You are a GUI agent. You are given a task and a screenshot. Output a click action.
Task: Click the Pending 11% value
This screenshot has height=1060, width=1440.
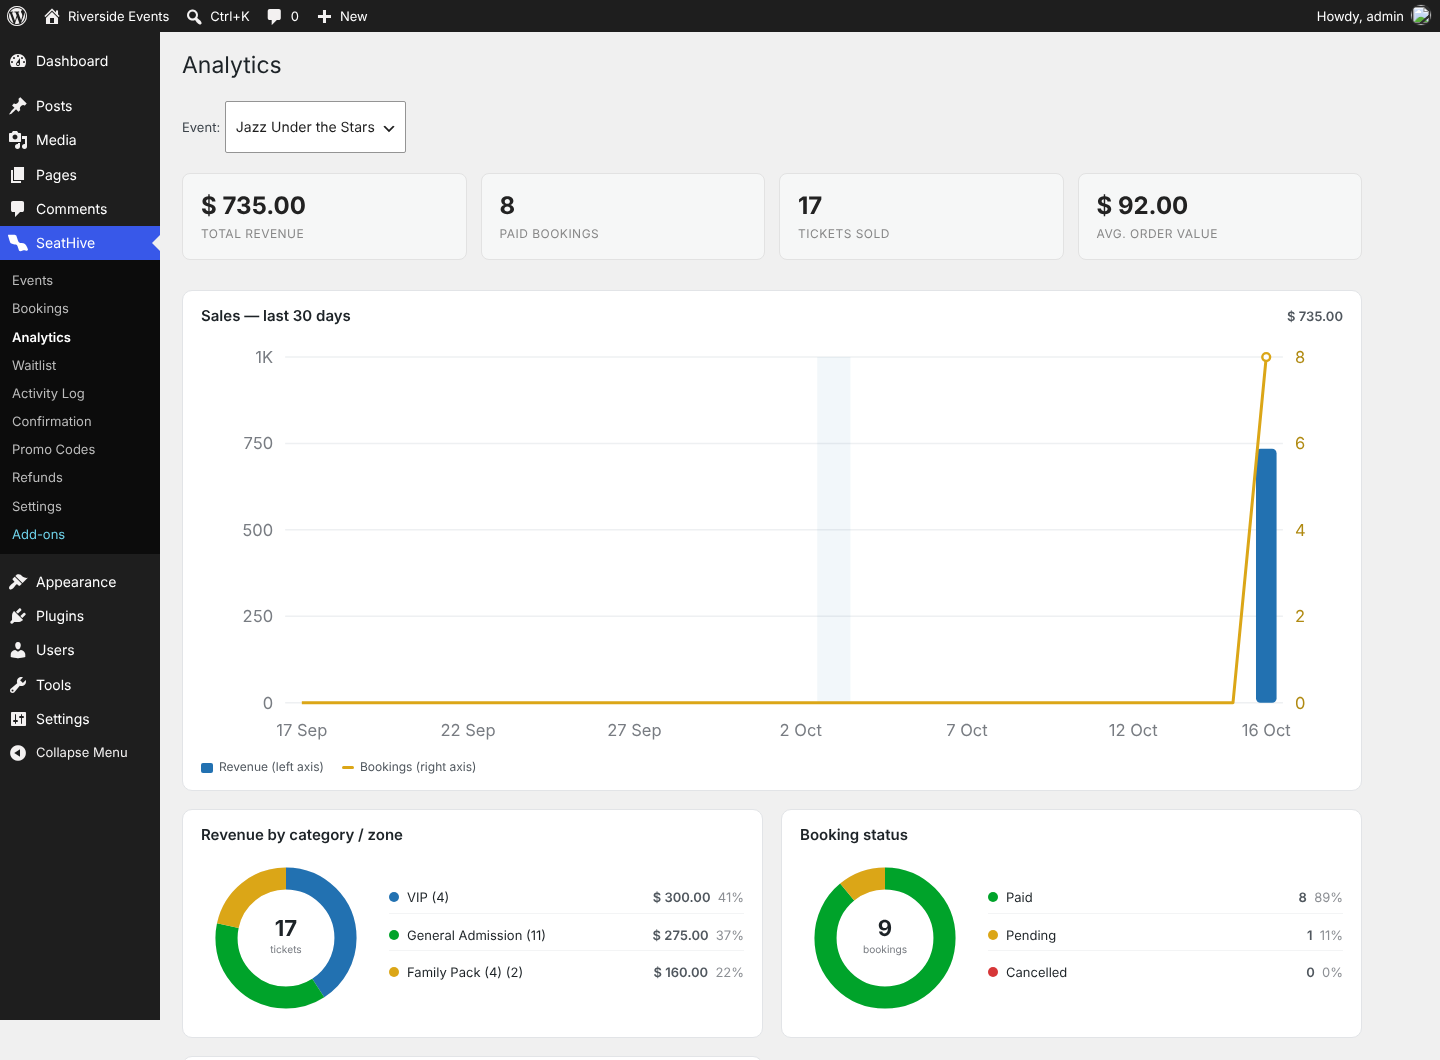[x=1331, y=935]
